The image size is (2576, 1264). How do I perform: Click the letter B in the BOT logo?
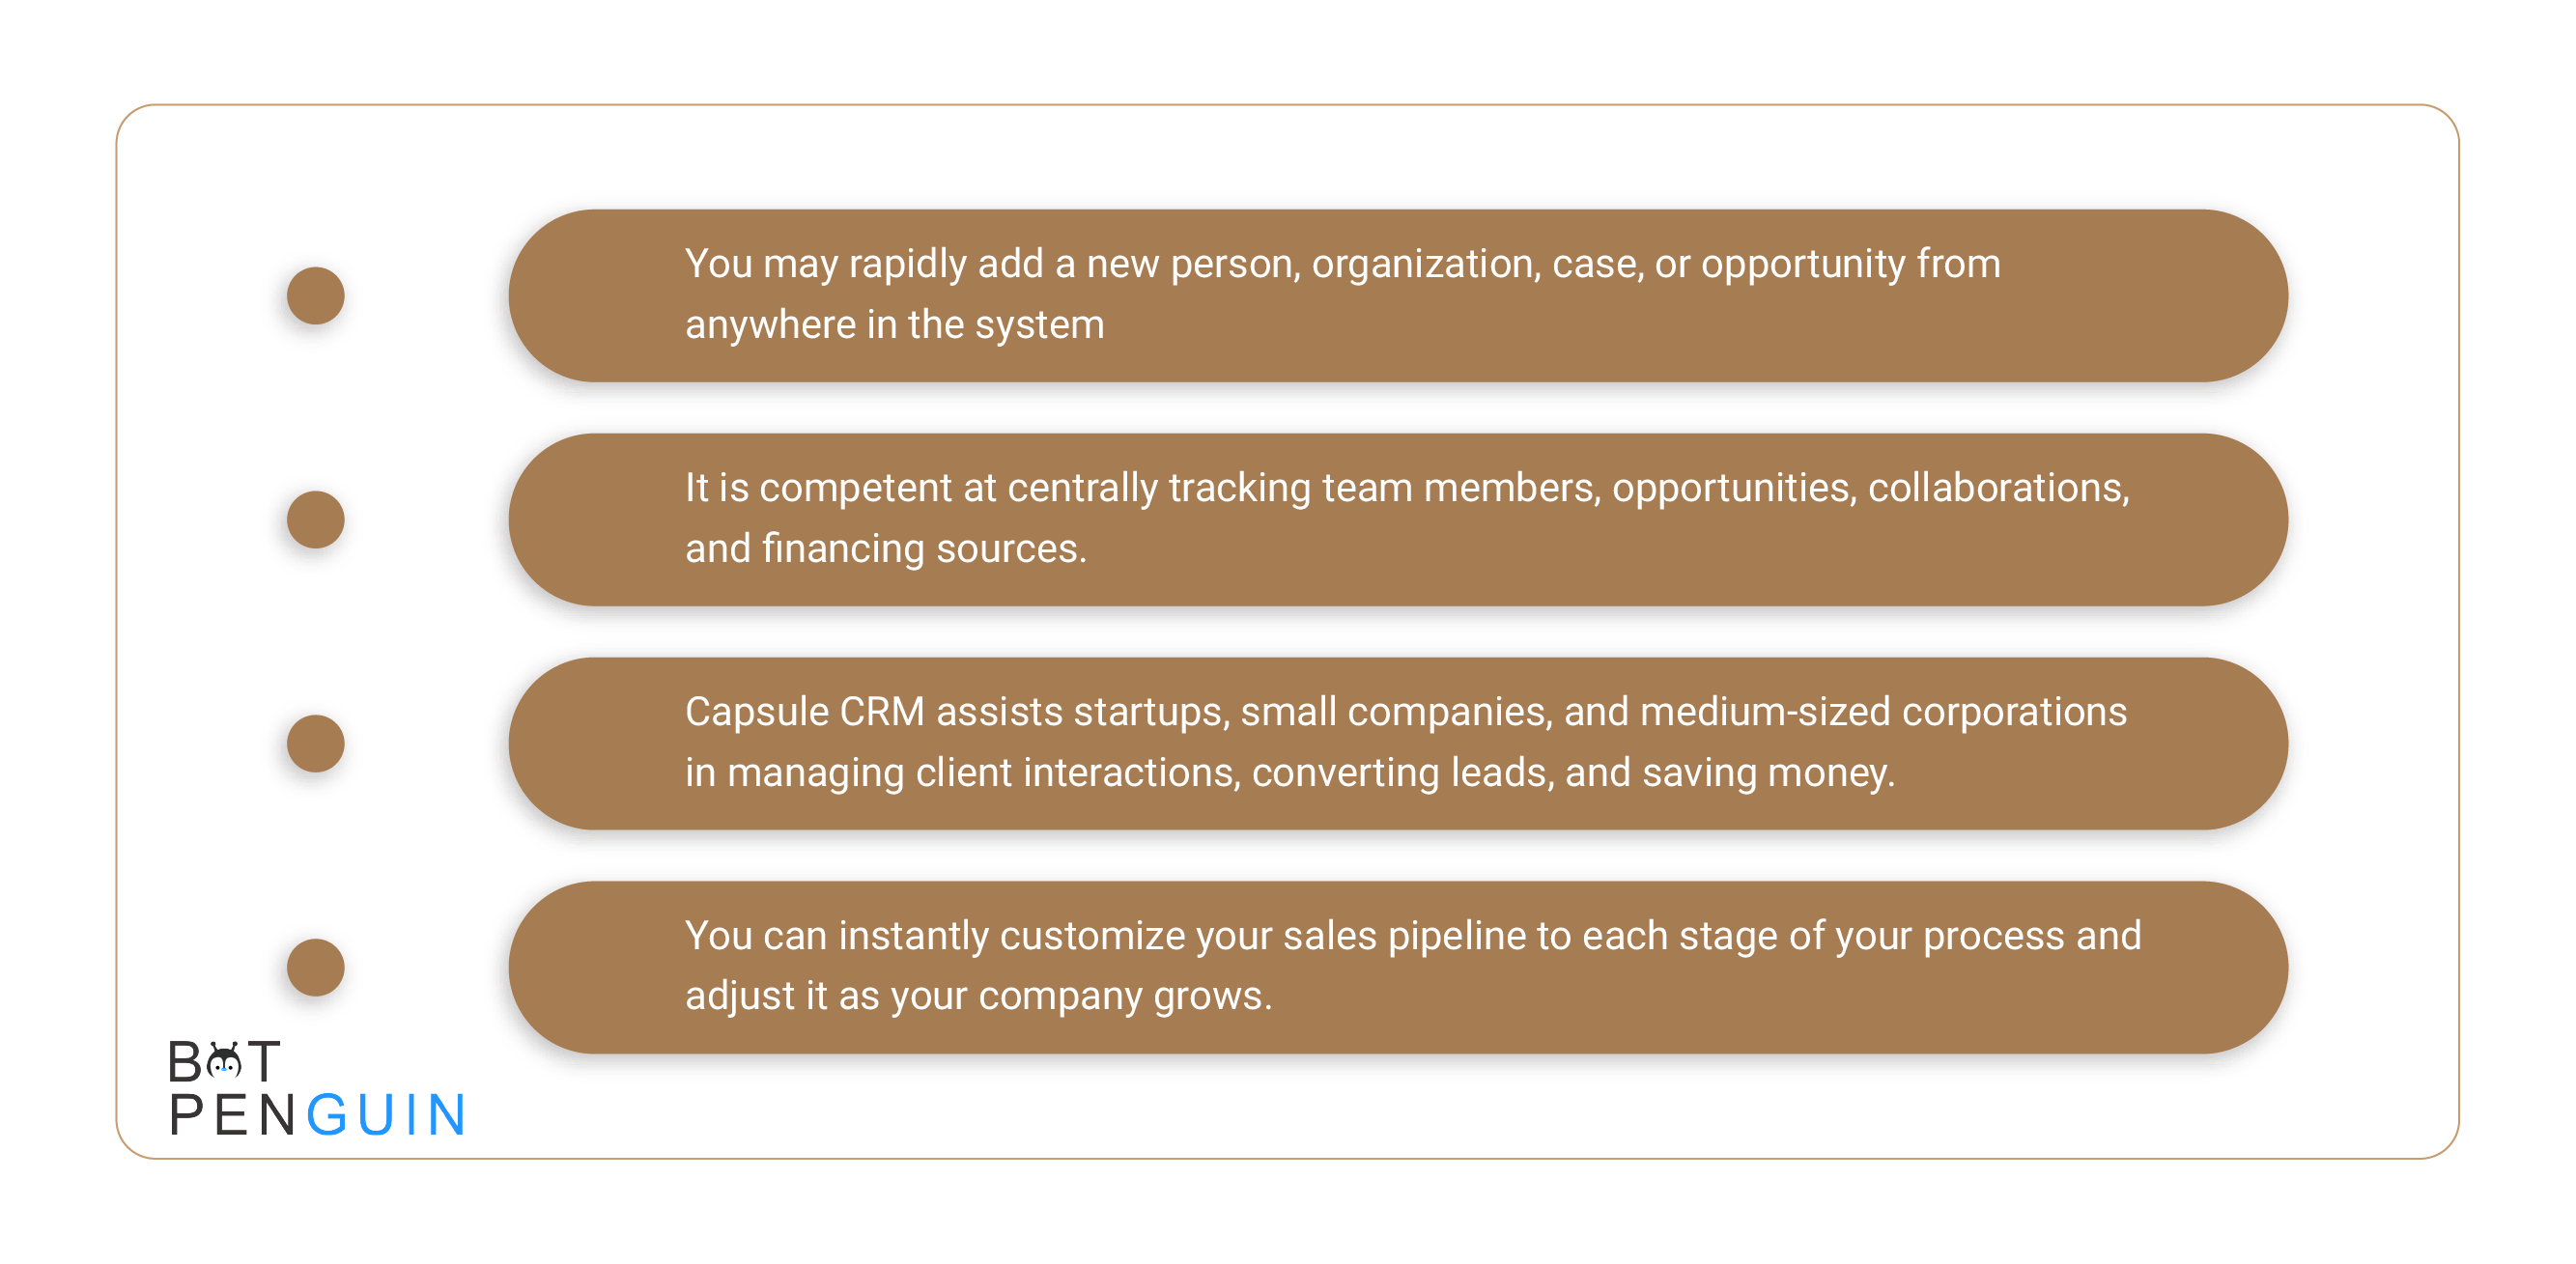click(x=186, y=1062)
